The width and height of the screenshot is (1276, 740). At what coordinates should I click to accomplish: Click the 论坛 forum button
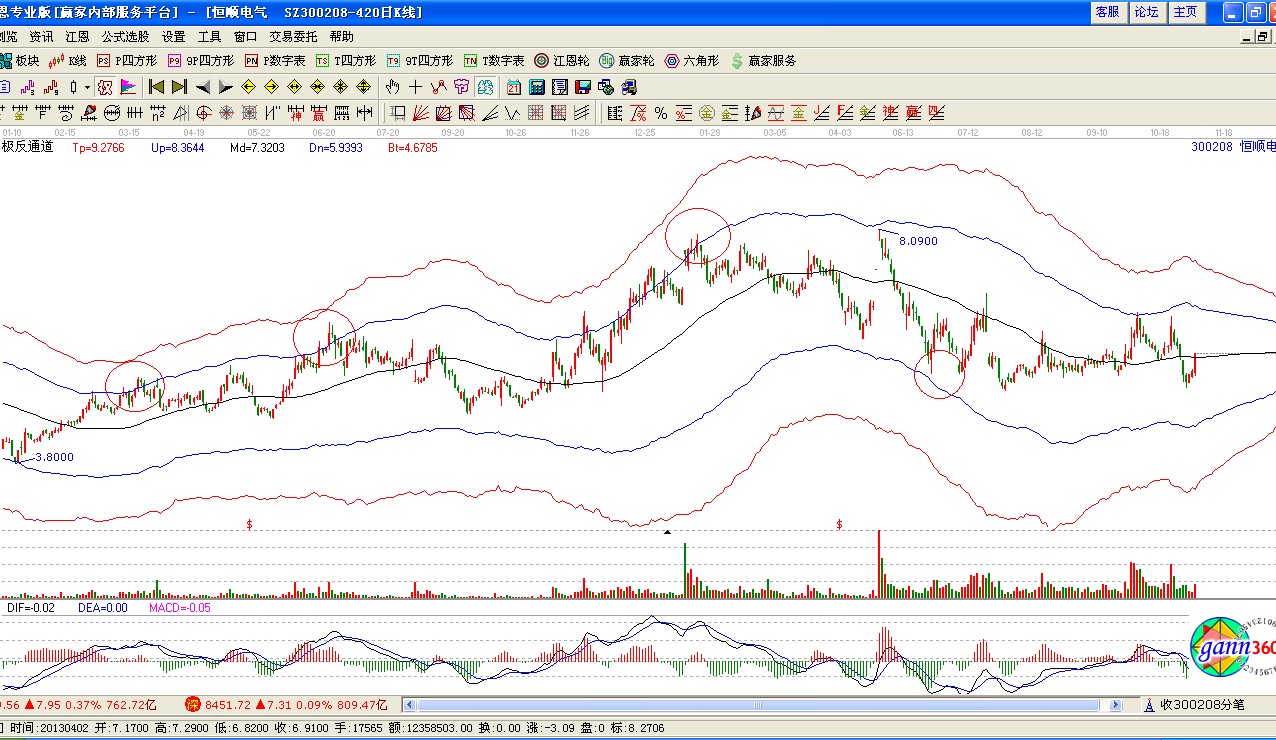pyautogui.click(x=1145, y=12)
